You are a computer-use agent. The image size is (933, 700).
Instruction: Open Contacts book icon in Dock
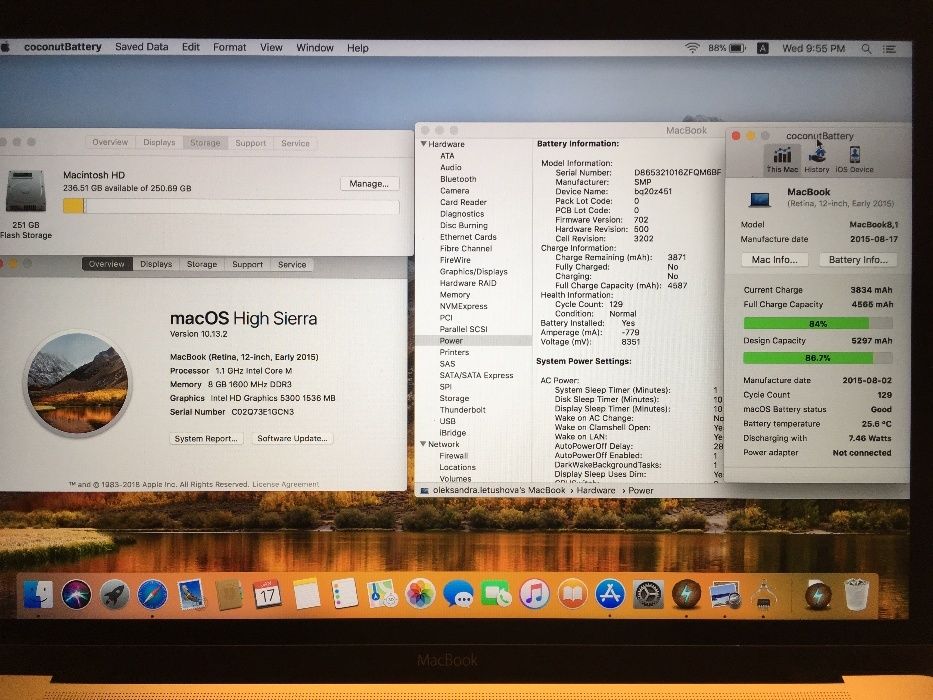coord(229,594)
